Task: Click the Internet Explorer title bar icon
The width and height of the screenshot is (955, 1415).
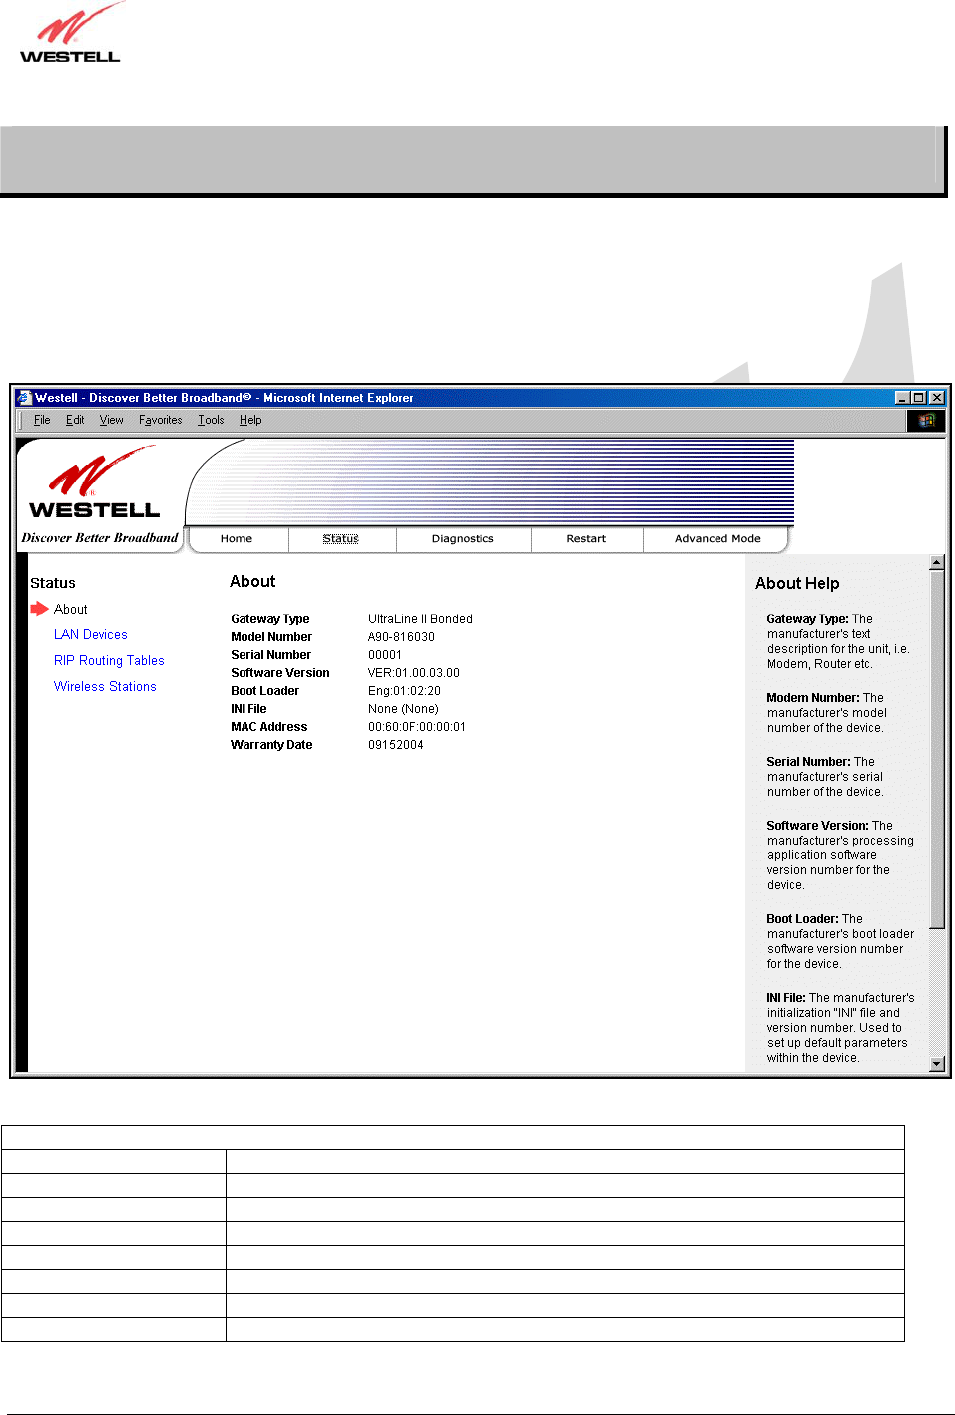Action: [24, 398]
